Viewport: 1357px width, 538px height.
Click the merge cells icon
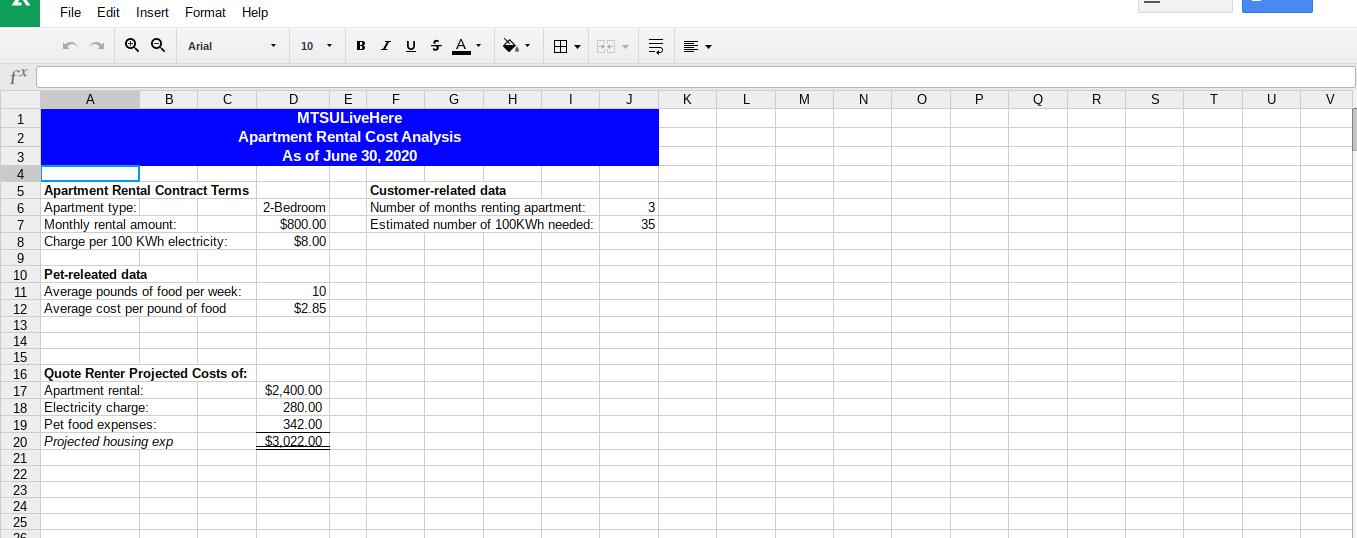606,46
